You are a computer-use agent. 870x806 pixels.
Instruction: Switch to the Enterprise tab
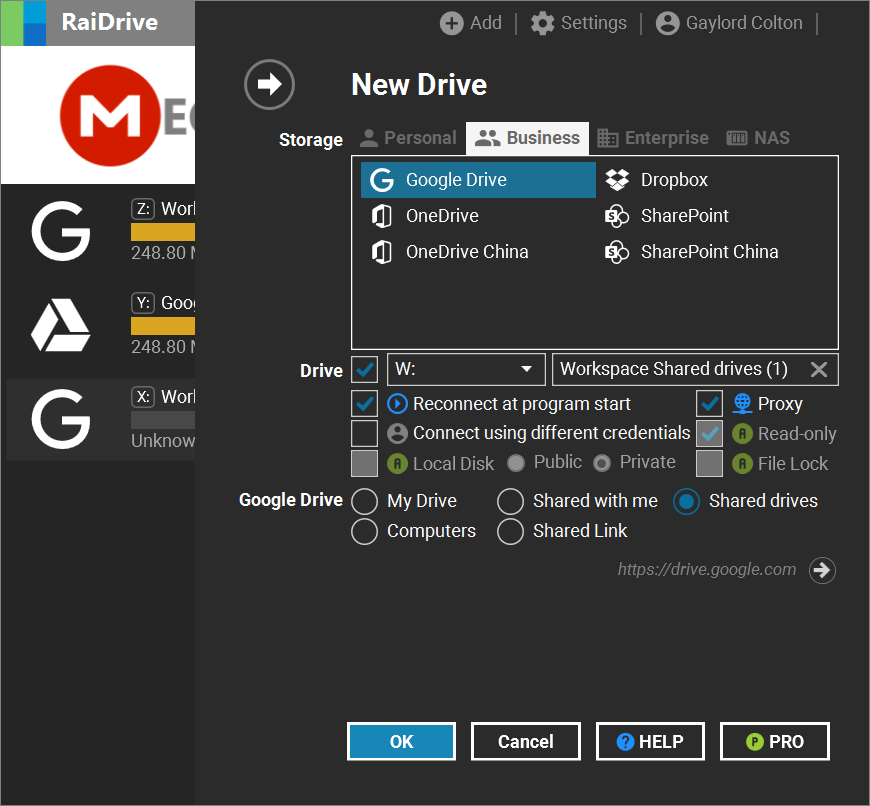(x=653, y=137)
